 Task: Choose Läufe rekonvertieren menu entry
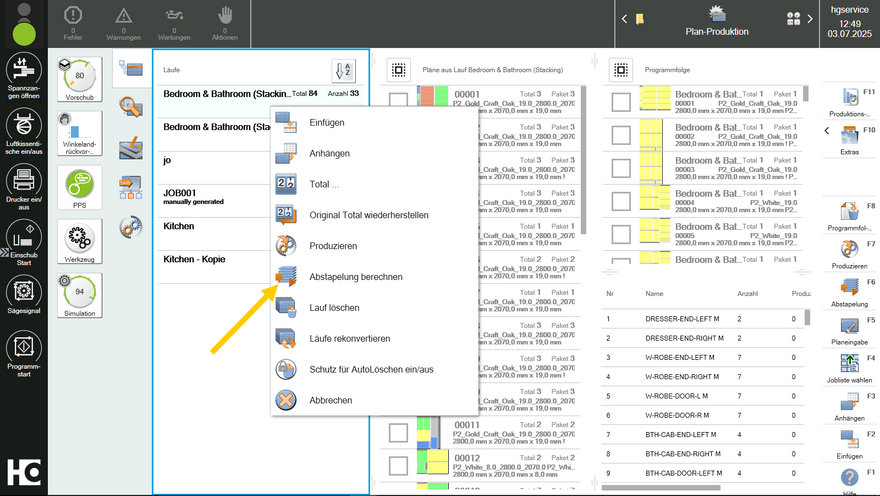(x=374, y=338)
